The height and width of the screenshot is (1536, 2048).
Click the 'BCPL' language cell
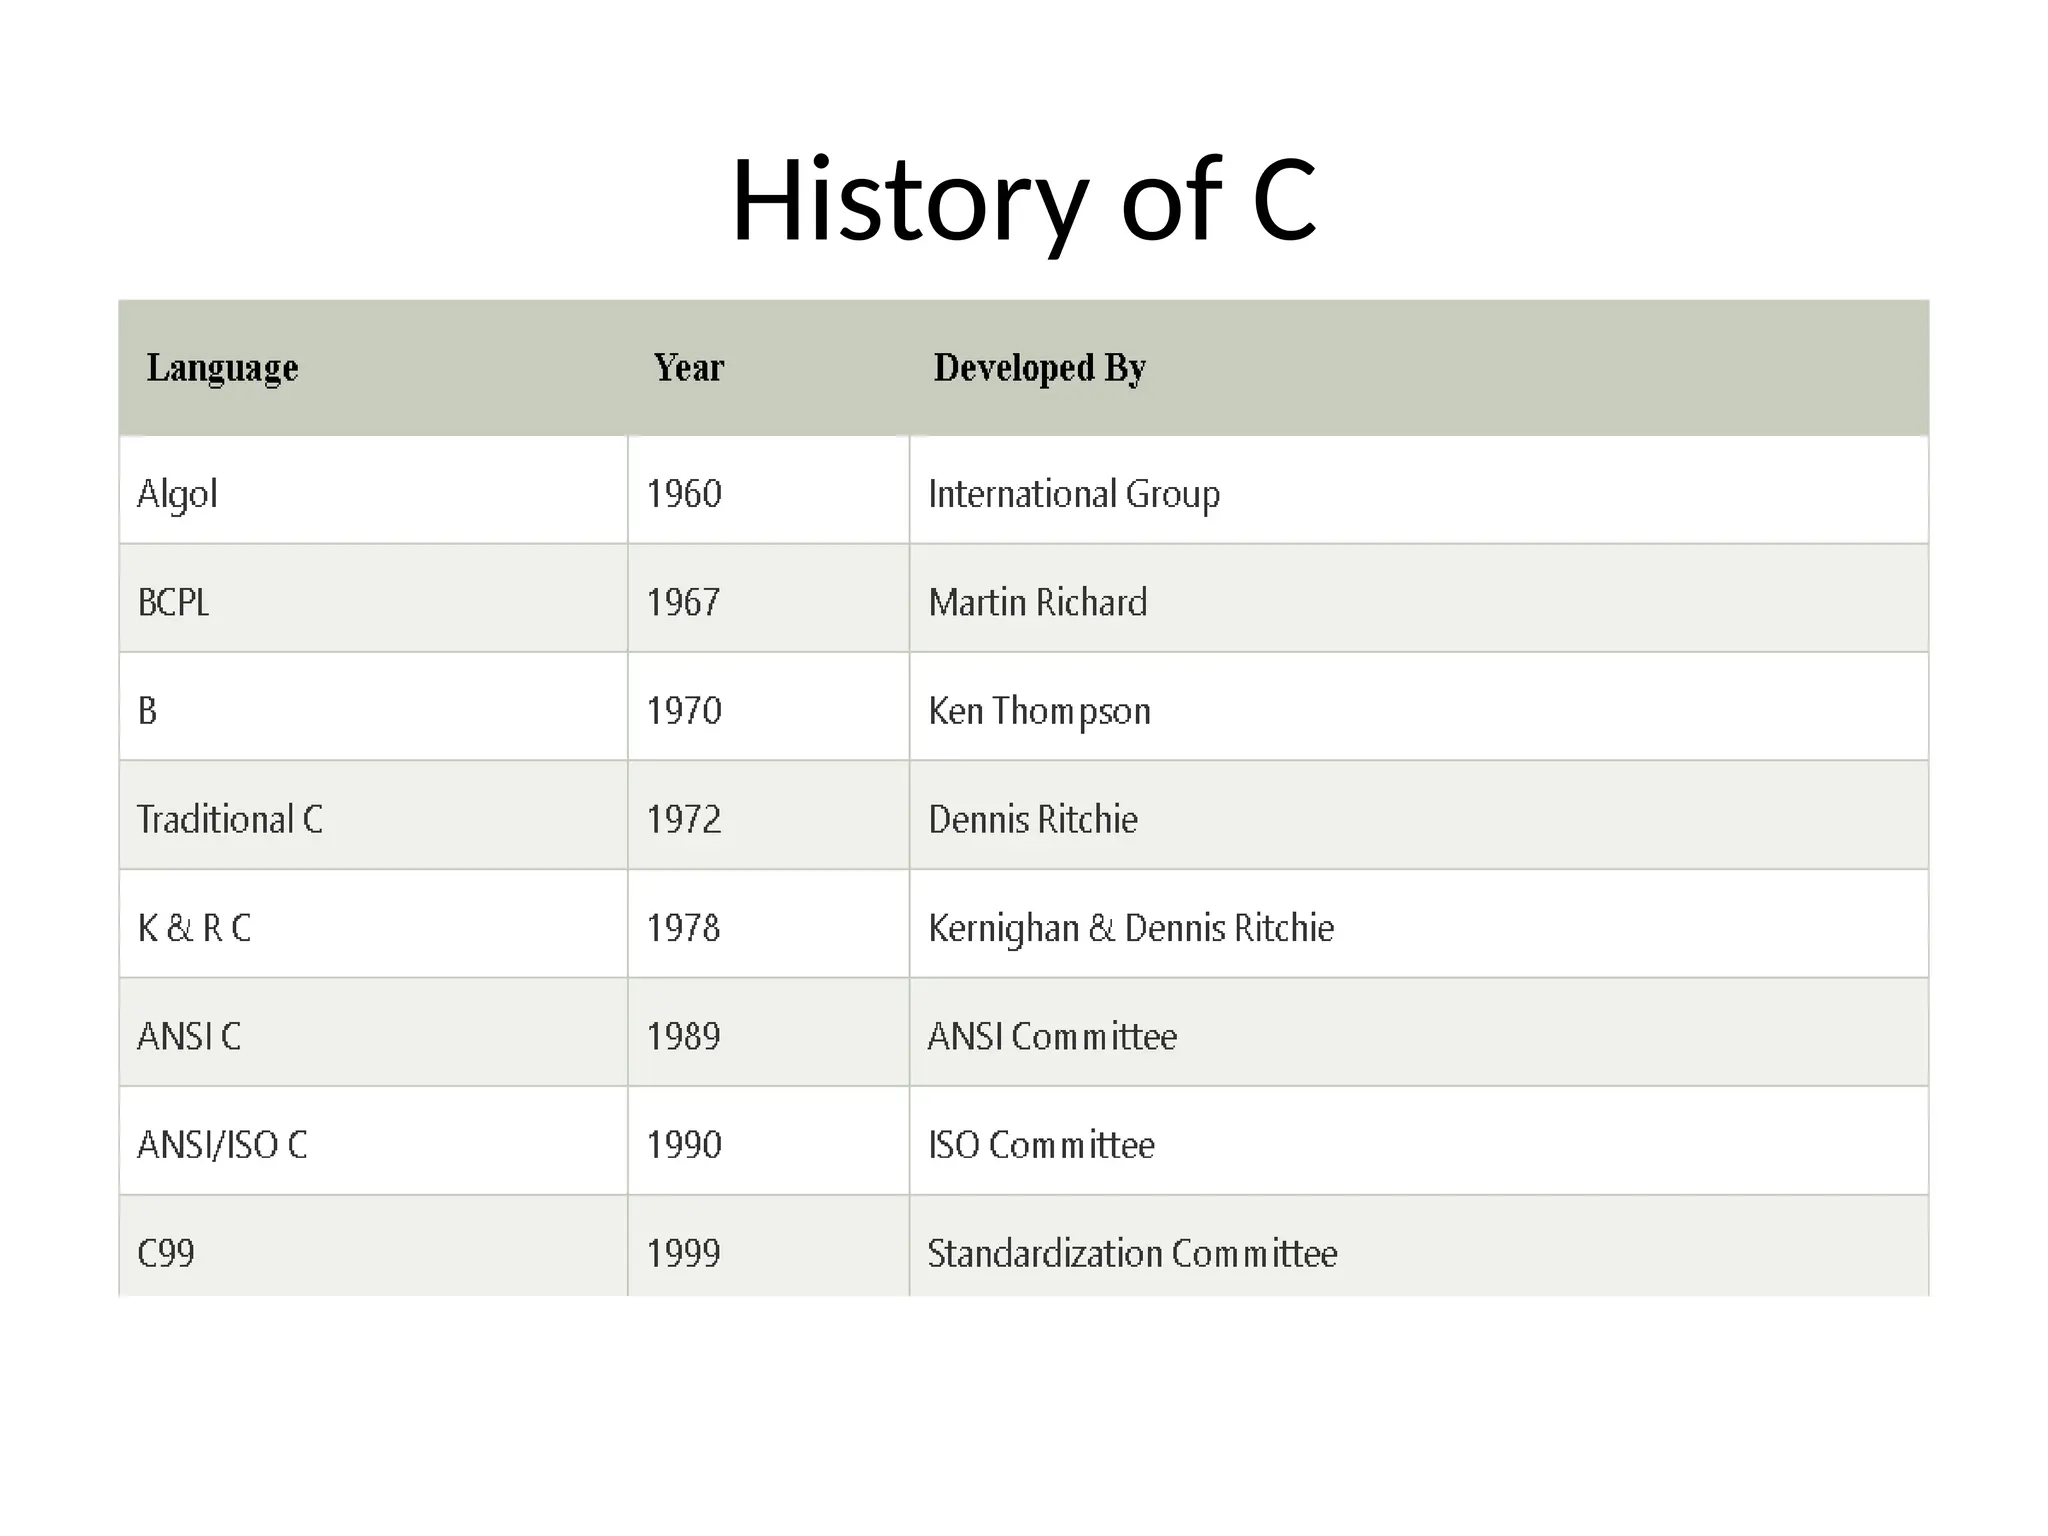click(174, 603)
